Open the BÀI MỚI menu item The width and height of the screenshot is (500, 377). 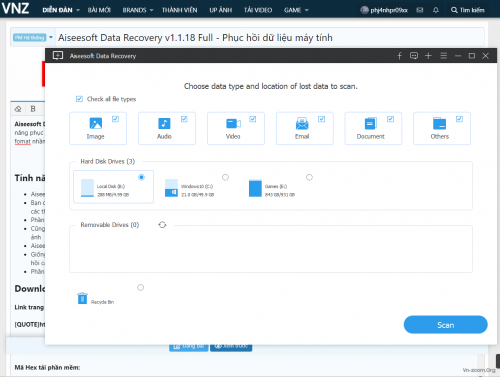[x=99, y=10]
